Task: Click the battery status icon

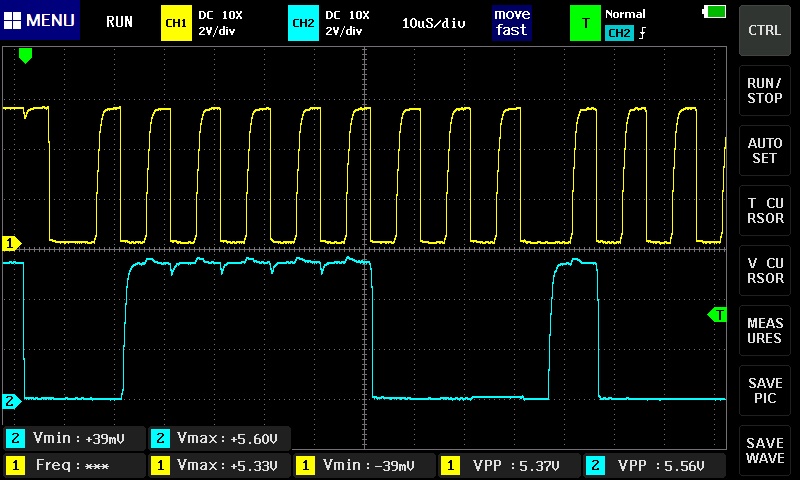Action: [x=714, y=11]
